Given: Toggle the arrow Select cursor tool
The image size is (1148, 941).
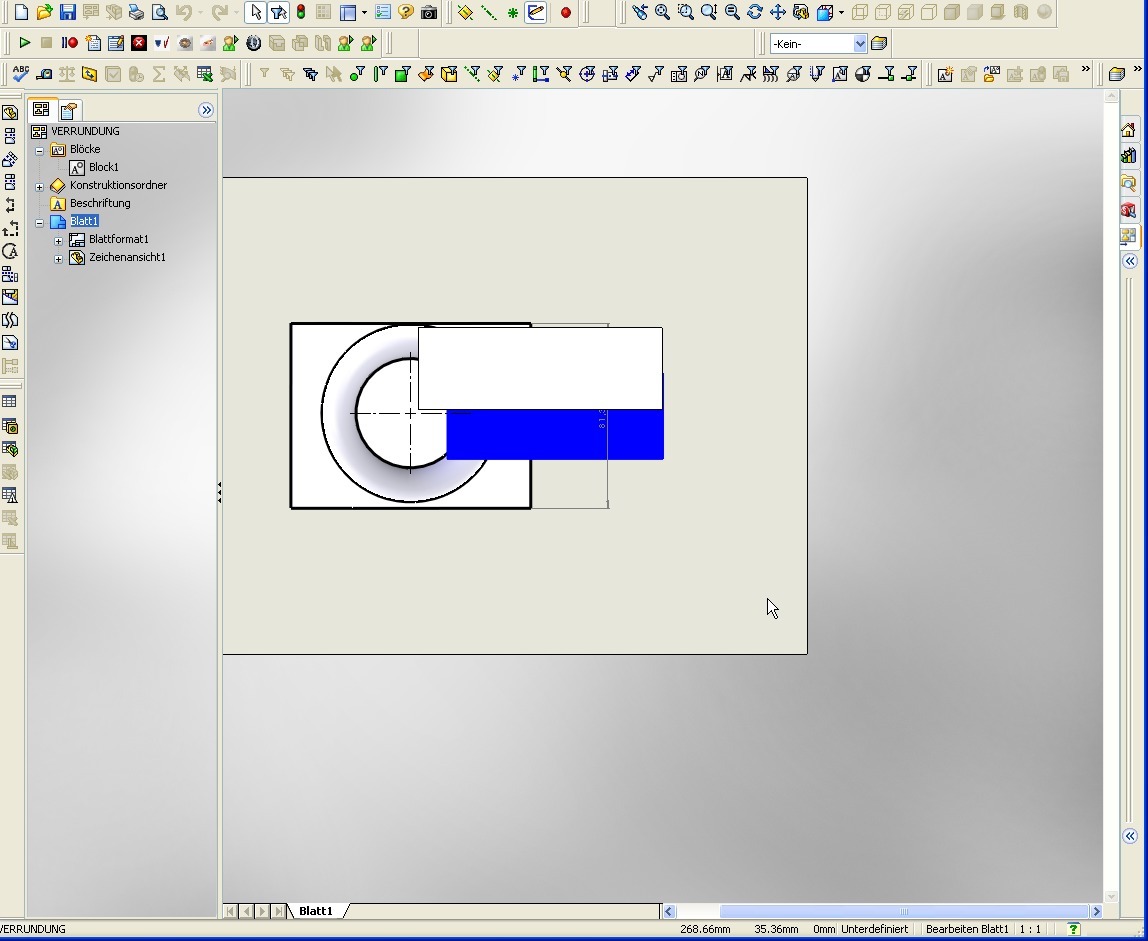Looking at the screenshot, I should [256, 13].
